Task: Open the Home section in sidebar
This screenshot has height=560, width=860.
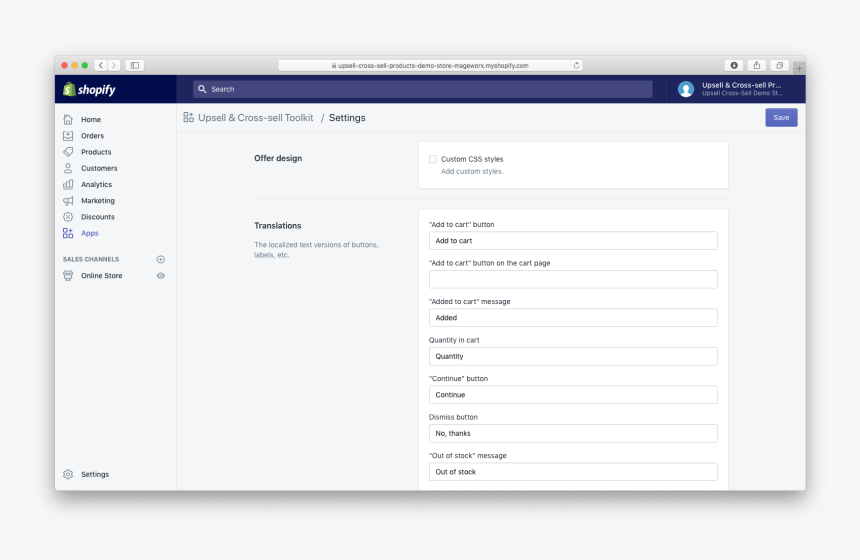Action: (x=90, y=120)
